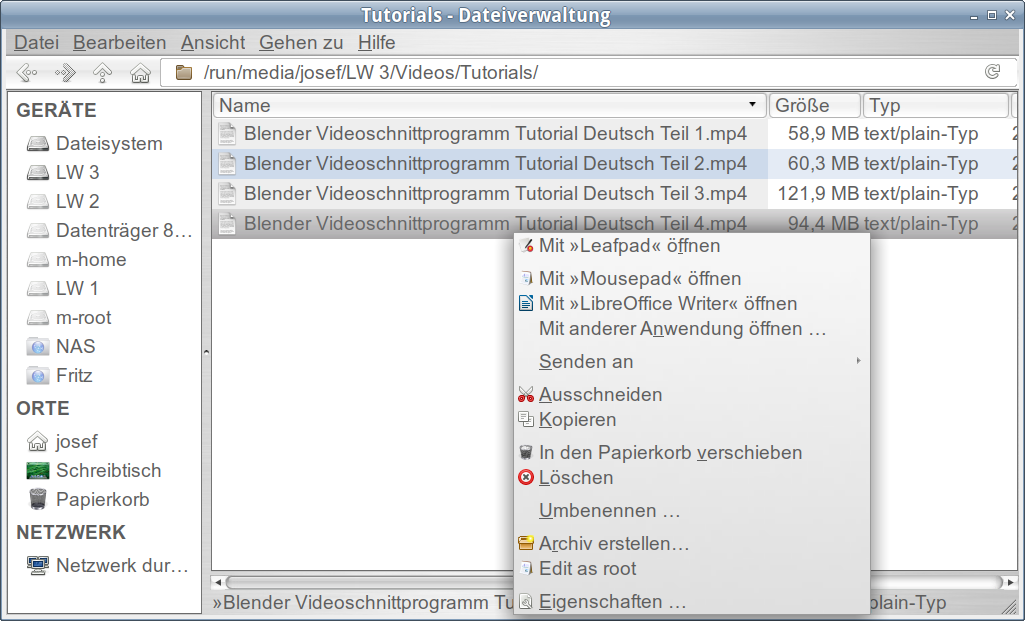1025x621 pixels.
Task: Click the forward navigation arrow icon
Action: 65,72
